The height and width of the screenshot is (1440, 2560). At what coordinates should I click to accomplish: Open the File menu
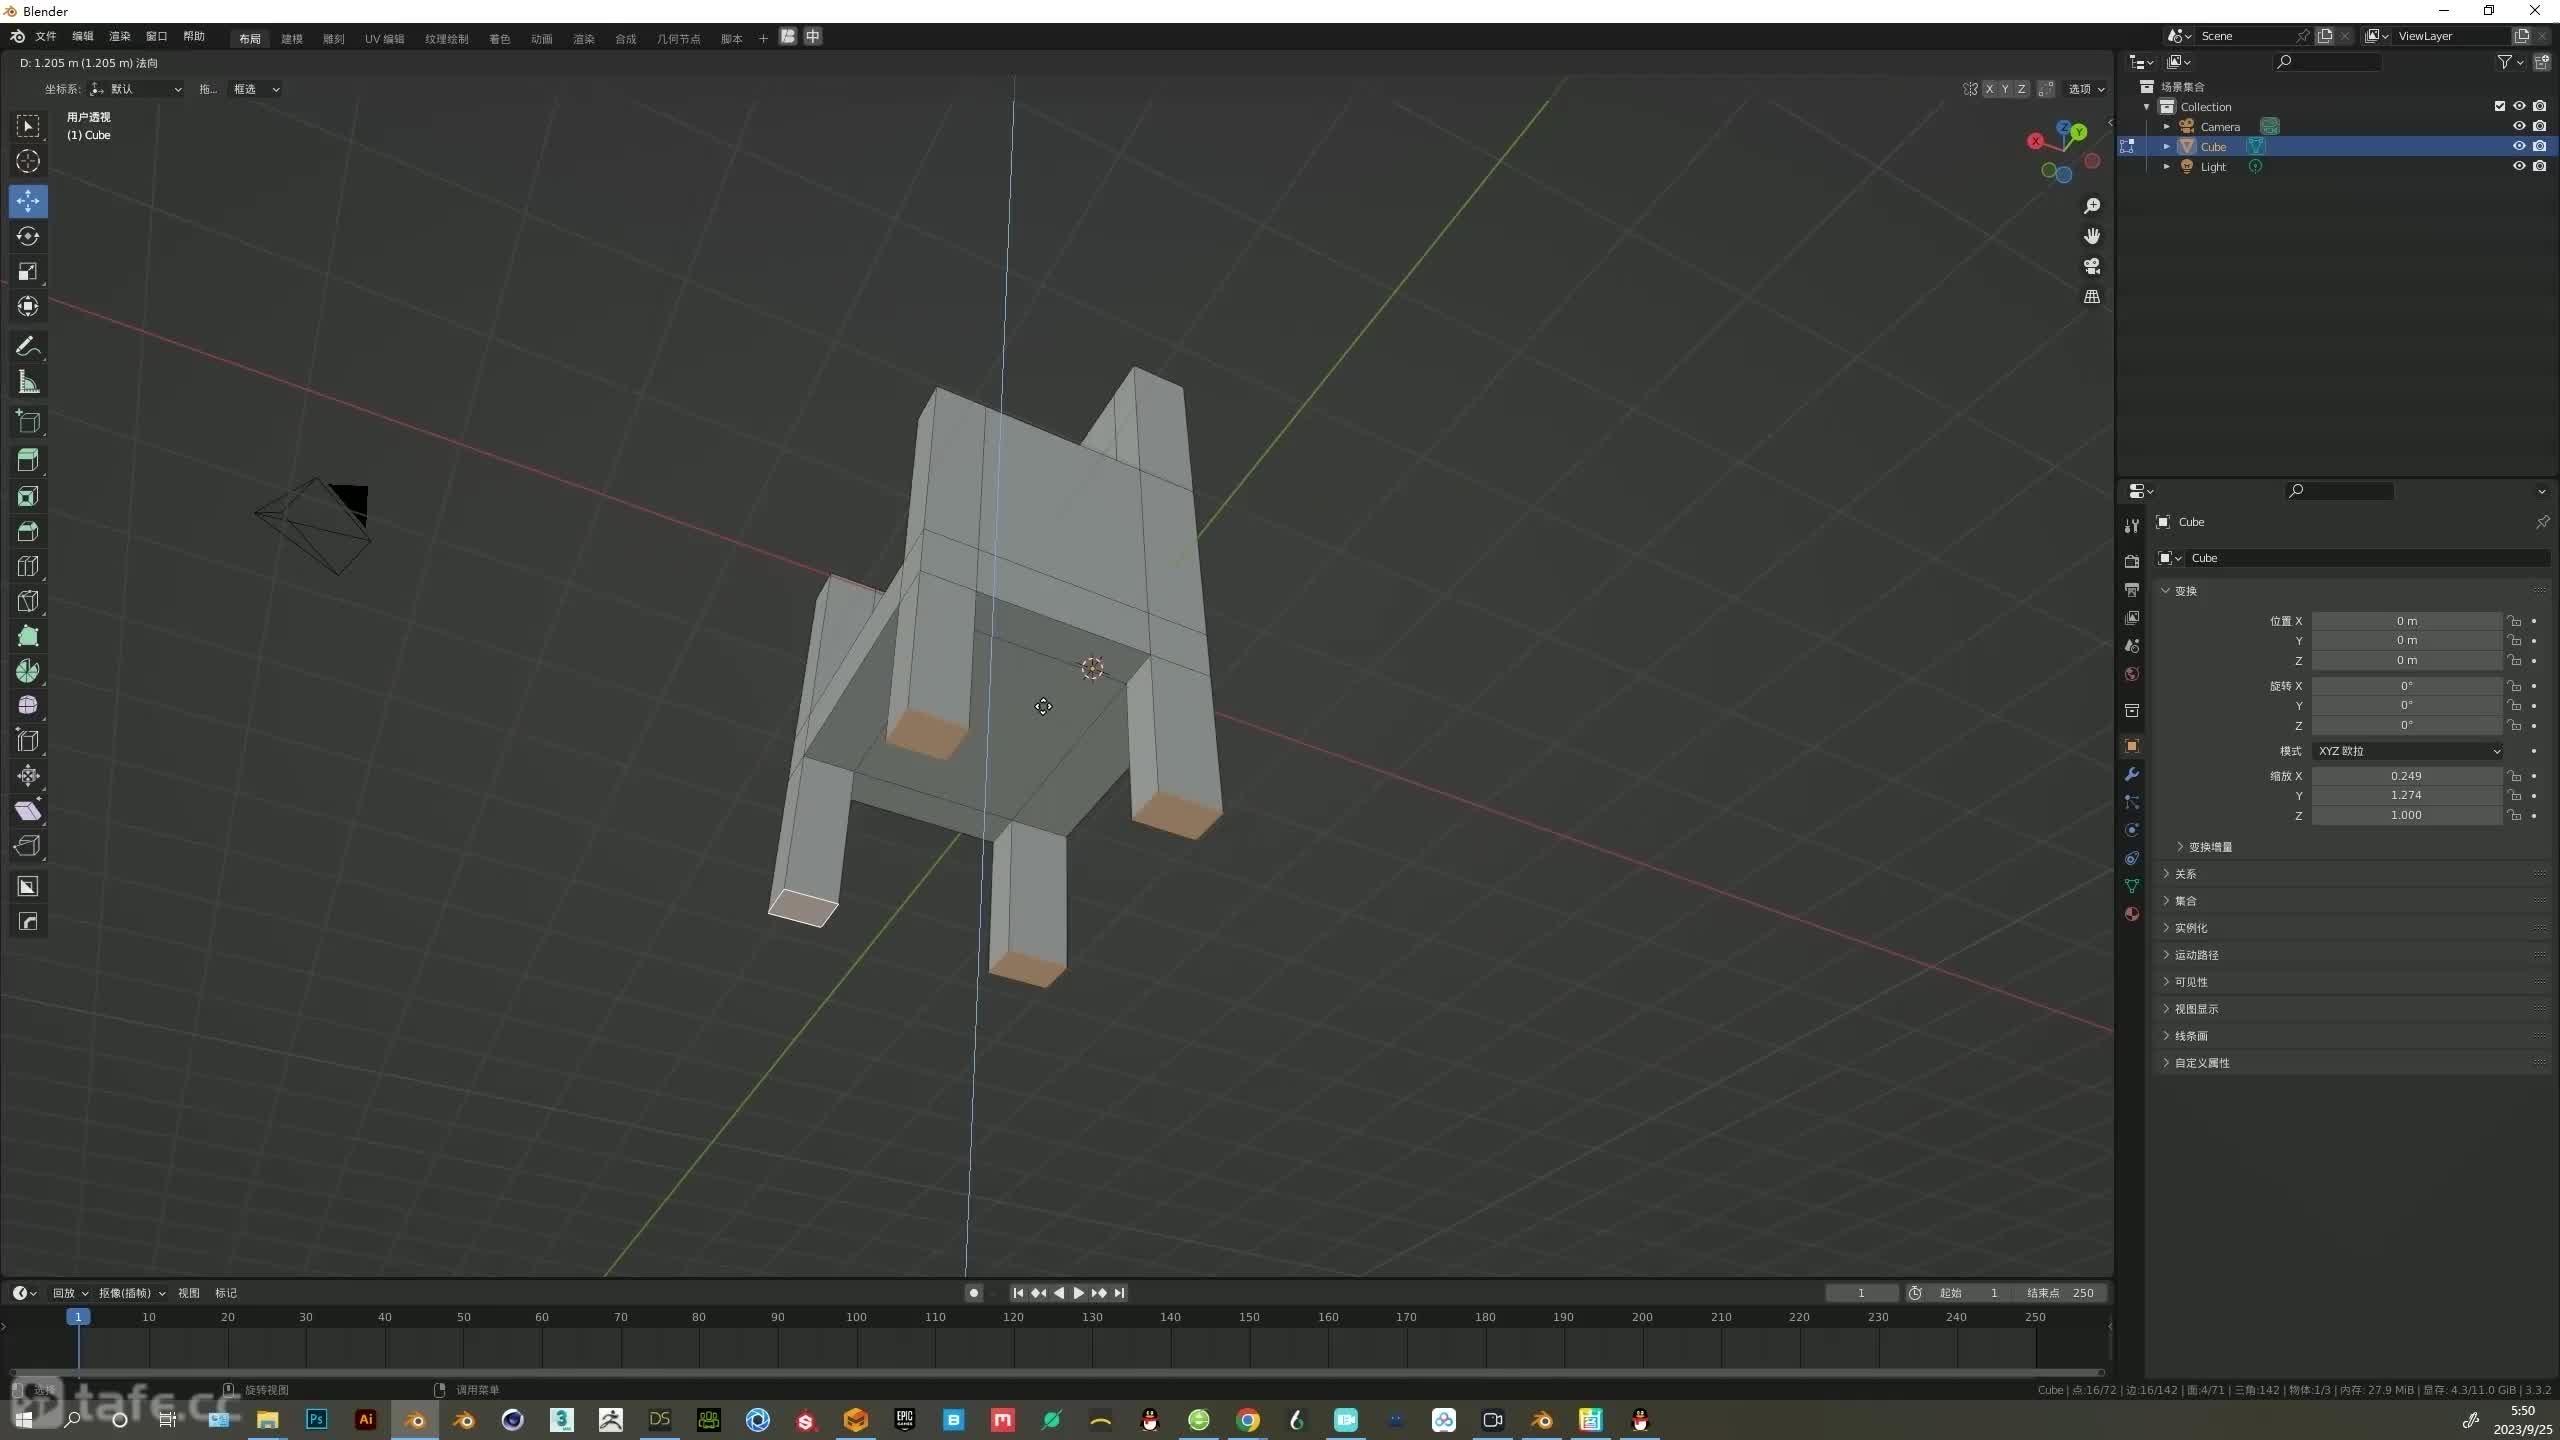tap(46, 36)
